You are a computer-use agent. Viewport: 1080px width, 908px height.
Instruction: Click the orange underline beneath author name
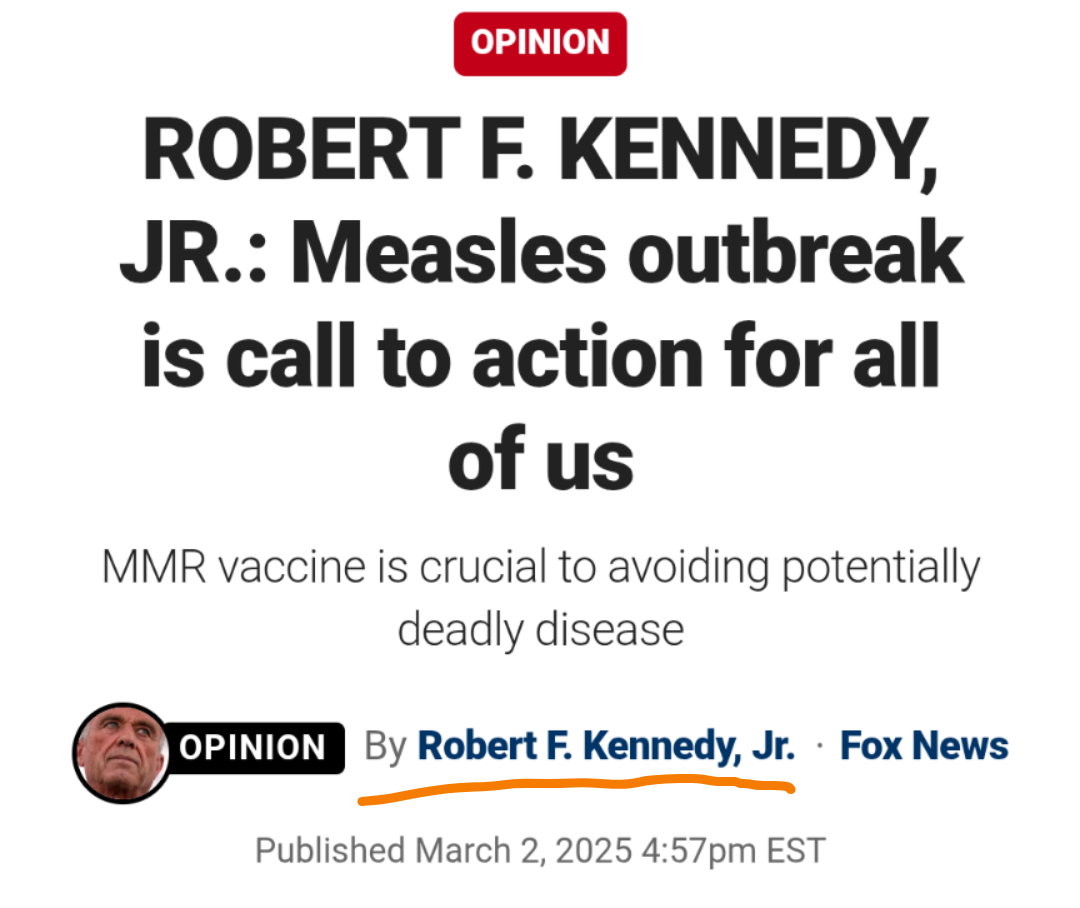[576, 786]
